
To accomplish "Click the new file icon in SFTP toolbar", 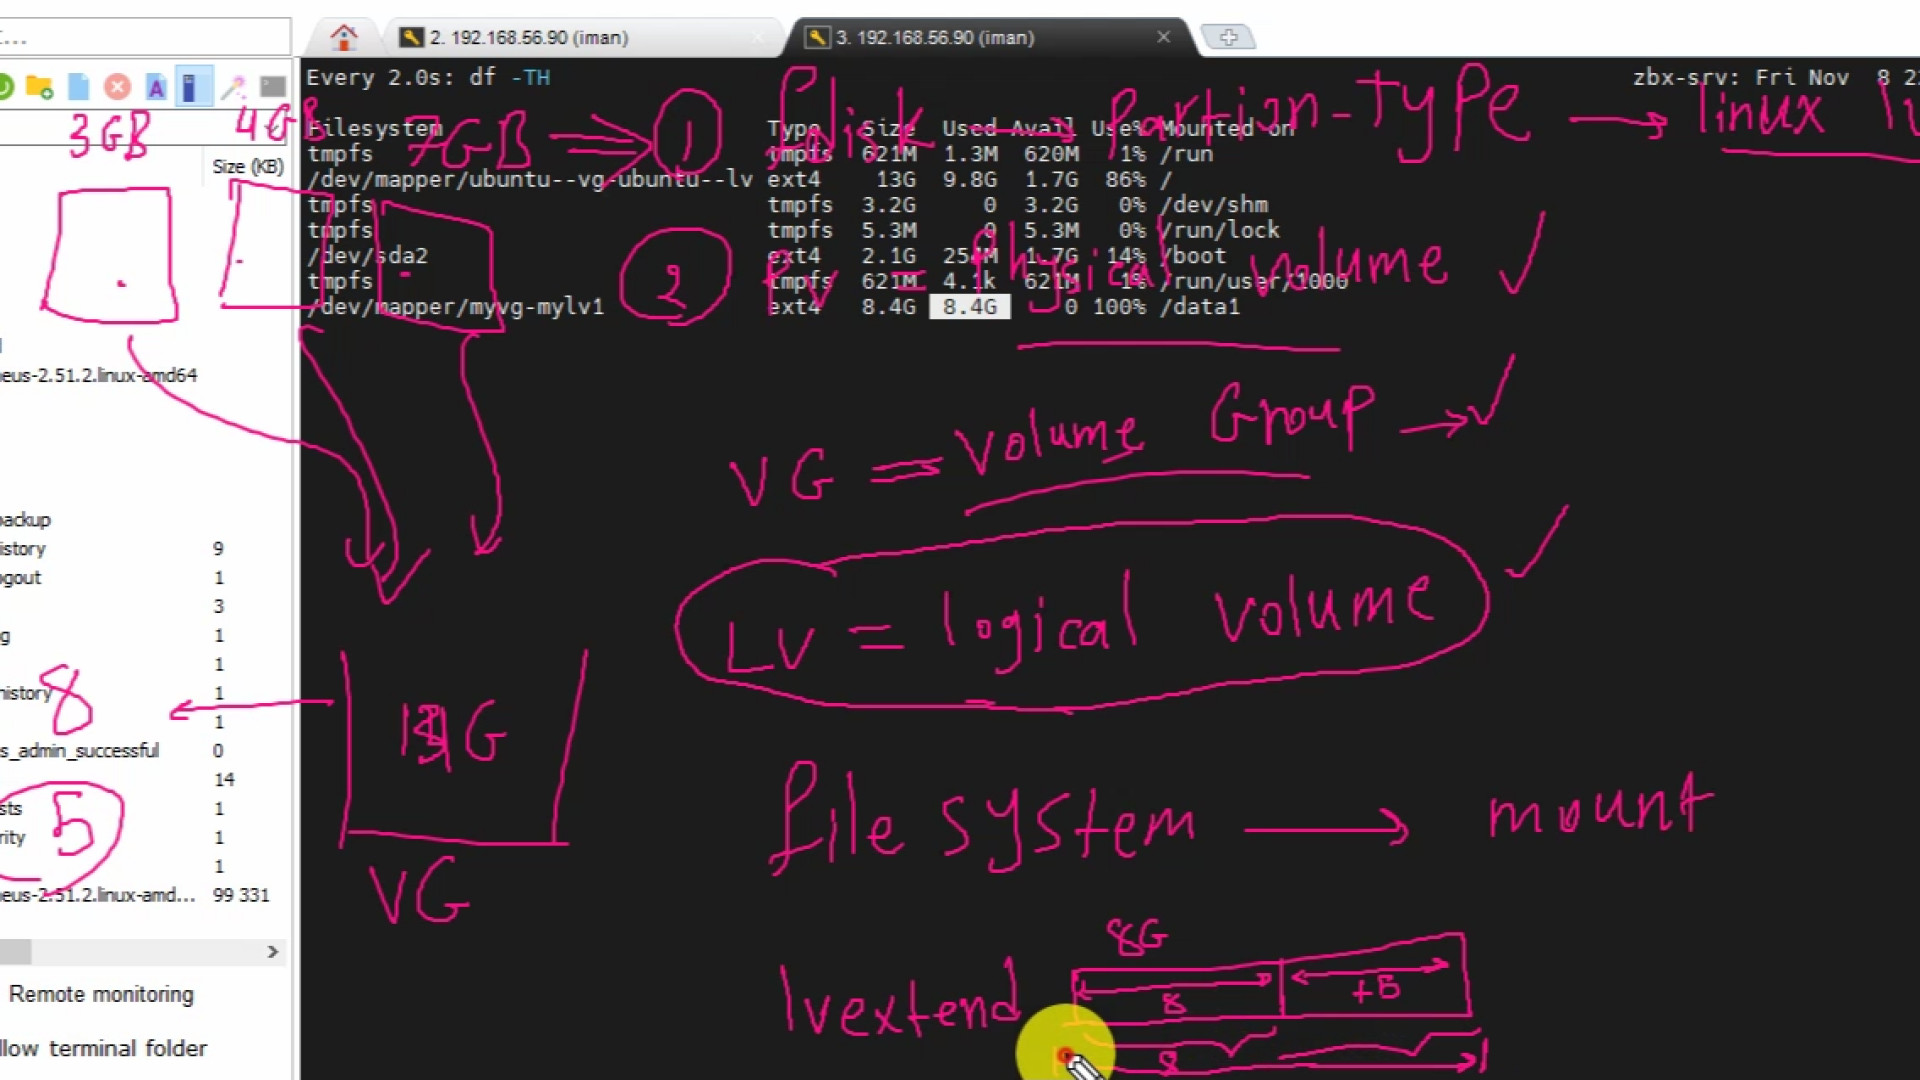I will tap(78, 88).
